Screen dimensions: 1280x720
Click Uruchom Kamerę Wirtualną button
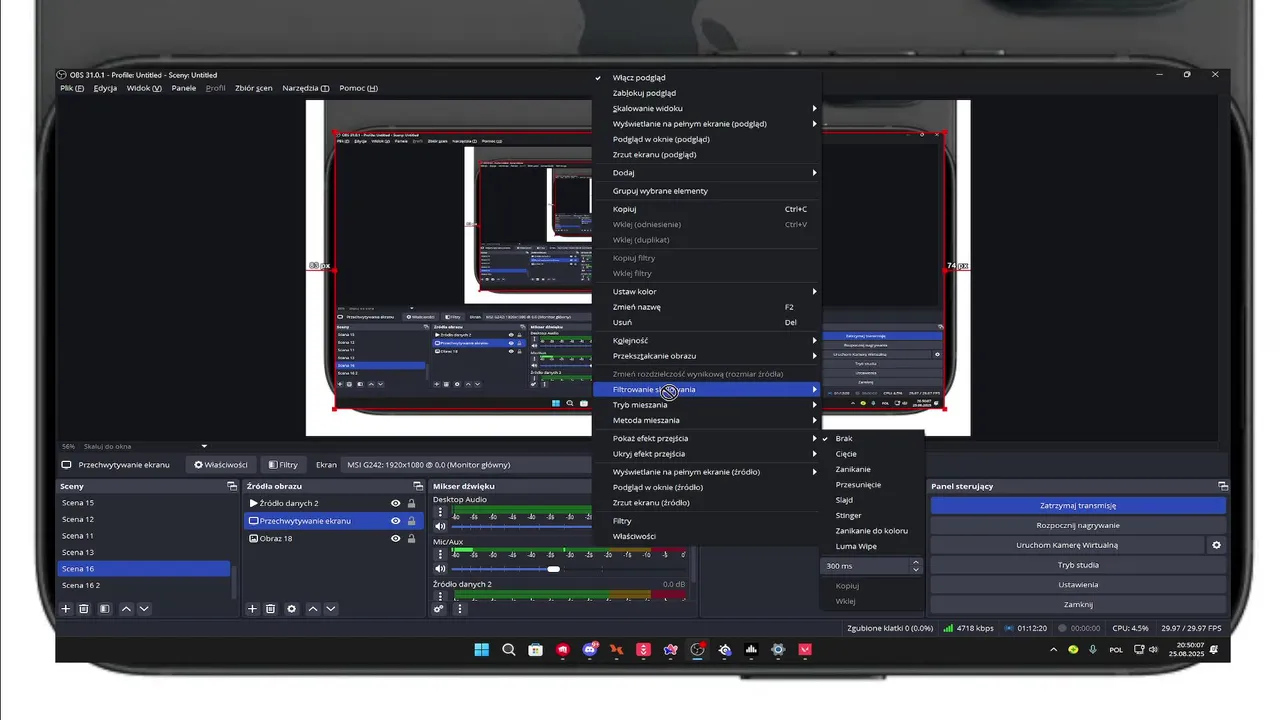coord(1067,545)
